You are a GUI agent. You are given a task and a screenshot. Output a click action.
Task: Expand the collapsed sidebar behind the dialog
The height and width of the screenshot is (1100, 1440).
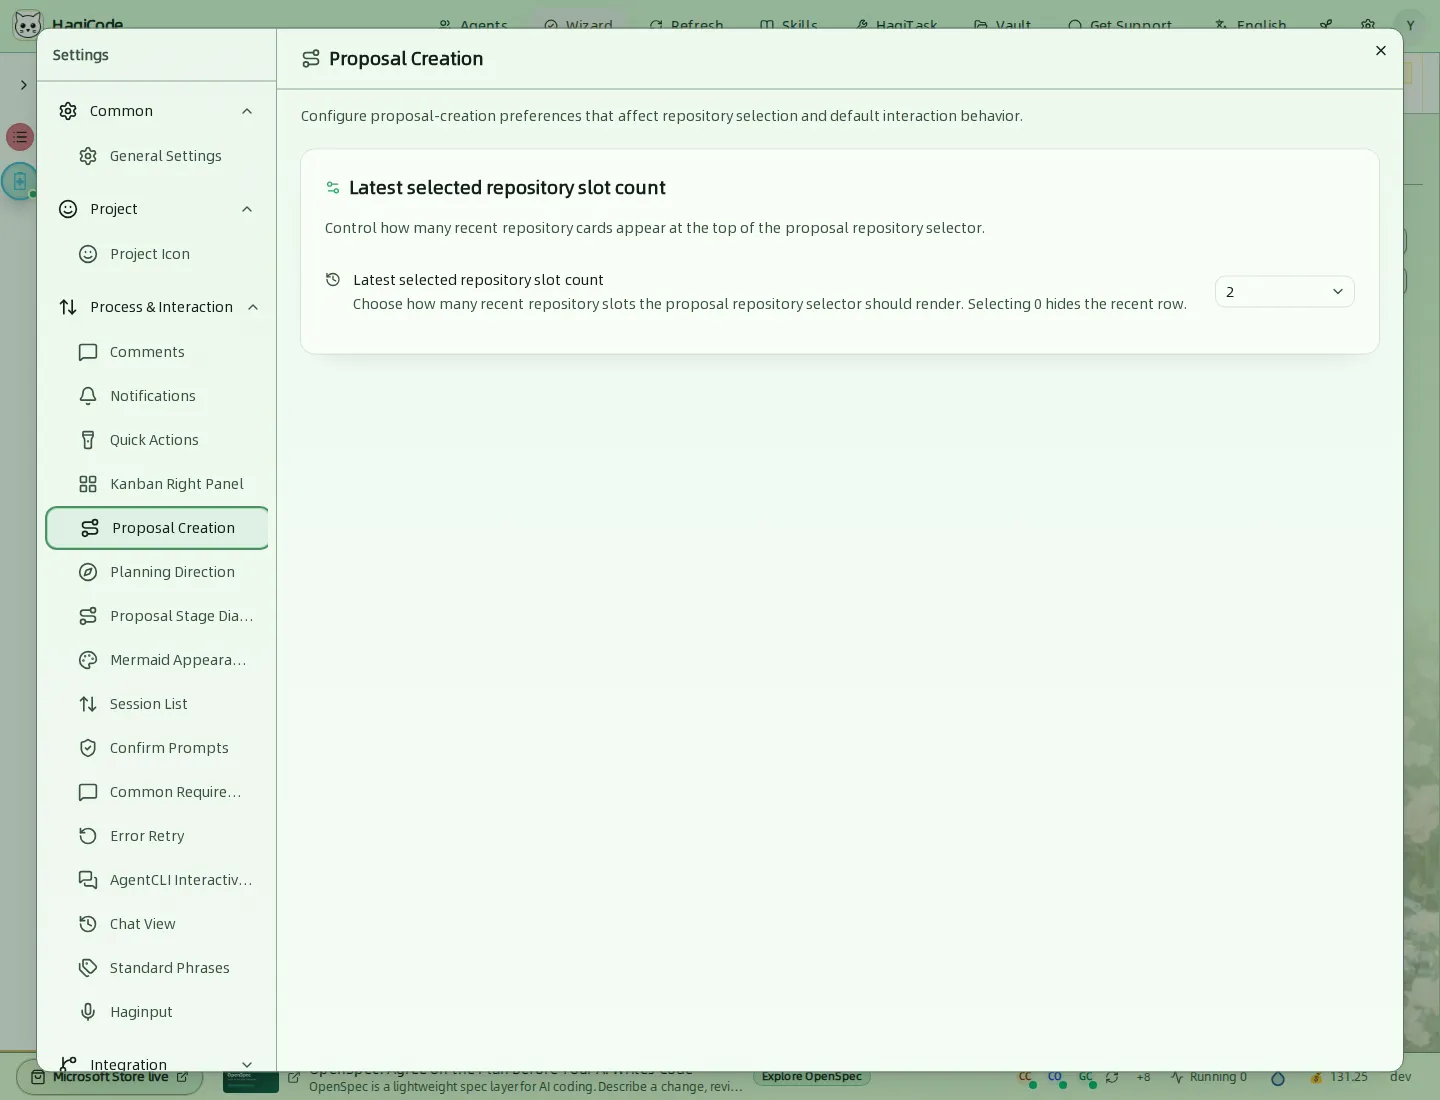[x=23, y=85]
